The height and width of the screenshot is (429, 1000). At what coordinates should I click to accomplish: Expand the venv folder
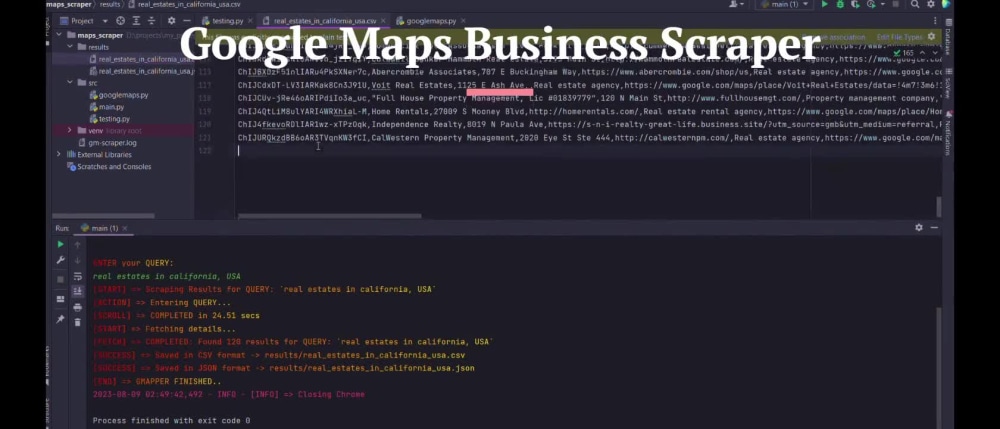point(70,131)
